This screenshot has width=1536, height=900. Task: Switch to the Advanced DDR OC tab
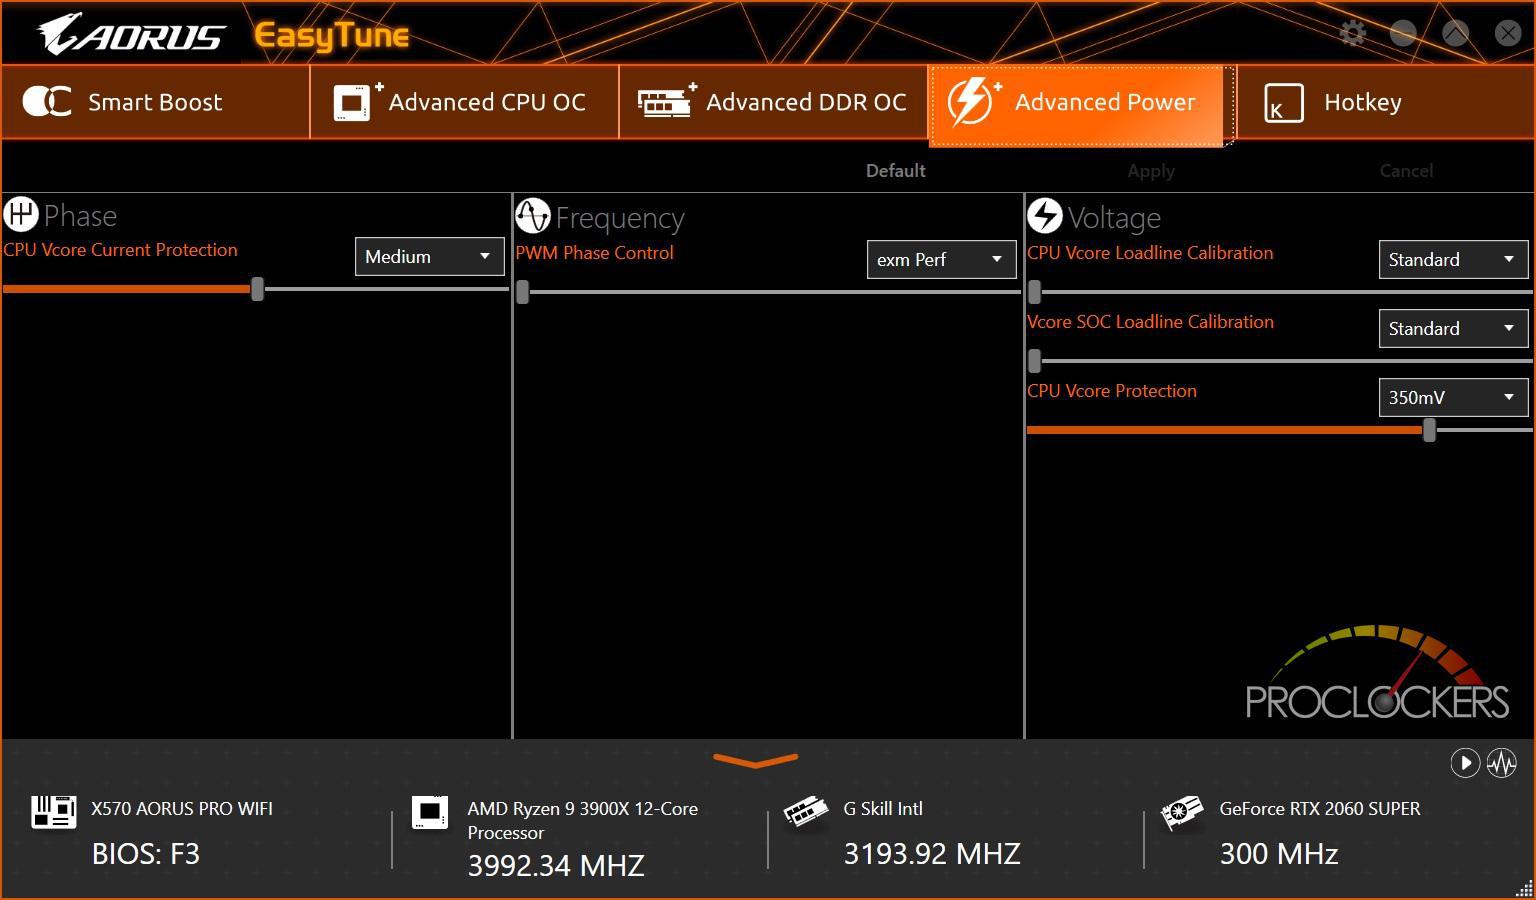[x=773, y=102]
